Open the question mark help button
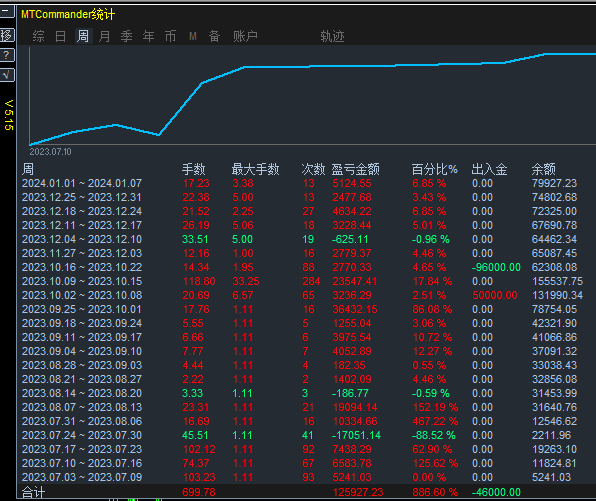This screenshot has height=501, width=596. pos(7,55)
